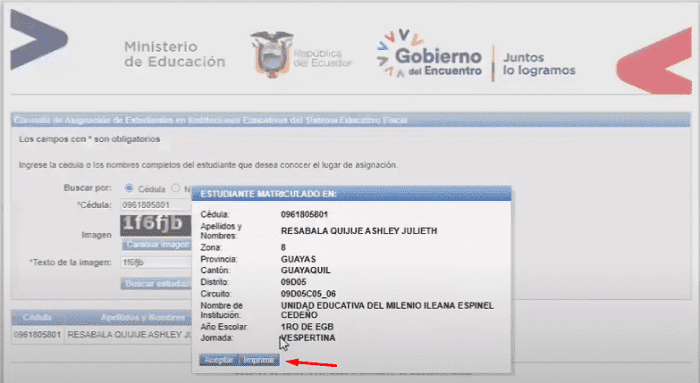The width and height of the screenshot is (700, 383).
Task: Click the Consulta de Asignación panel header
Action: tap(350, 120)
